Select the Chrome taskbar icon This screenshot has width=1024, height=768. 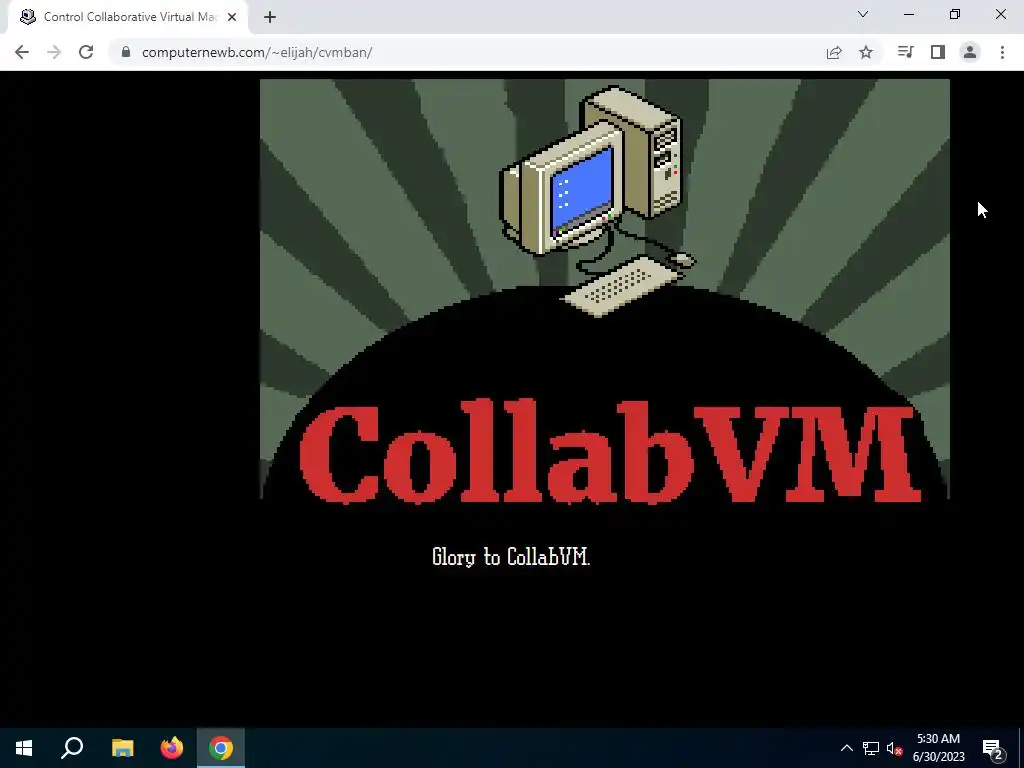221,748
